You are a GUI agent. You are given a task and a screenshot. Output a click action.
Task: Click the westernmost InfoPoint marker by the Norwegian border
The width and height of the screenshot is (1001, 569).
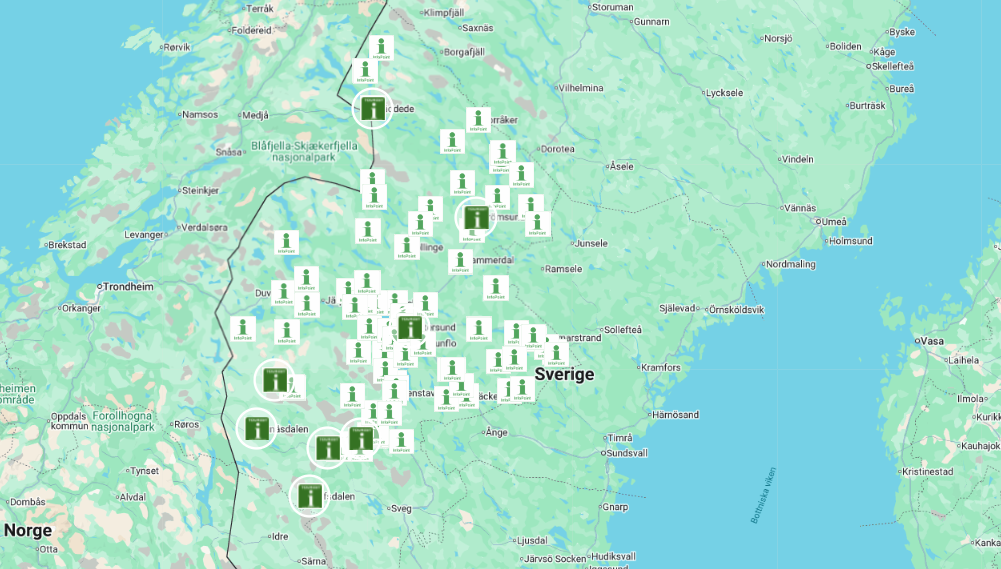243,329
